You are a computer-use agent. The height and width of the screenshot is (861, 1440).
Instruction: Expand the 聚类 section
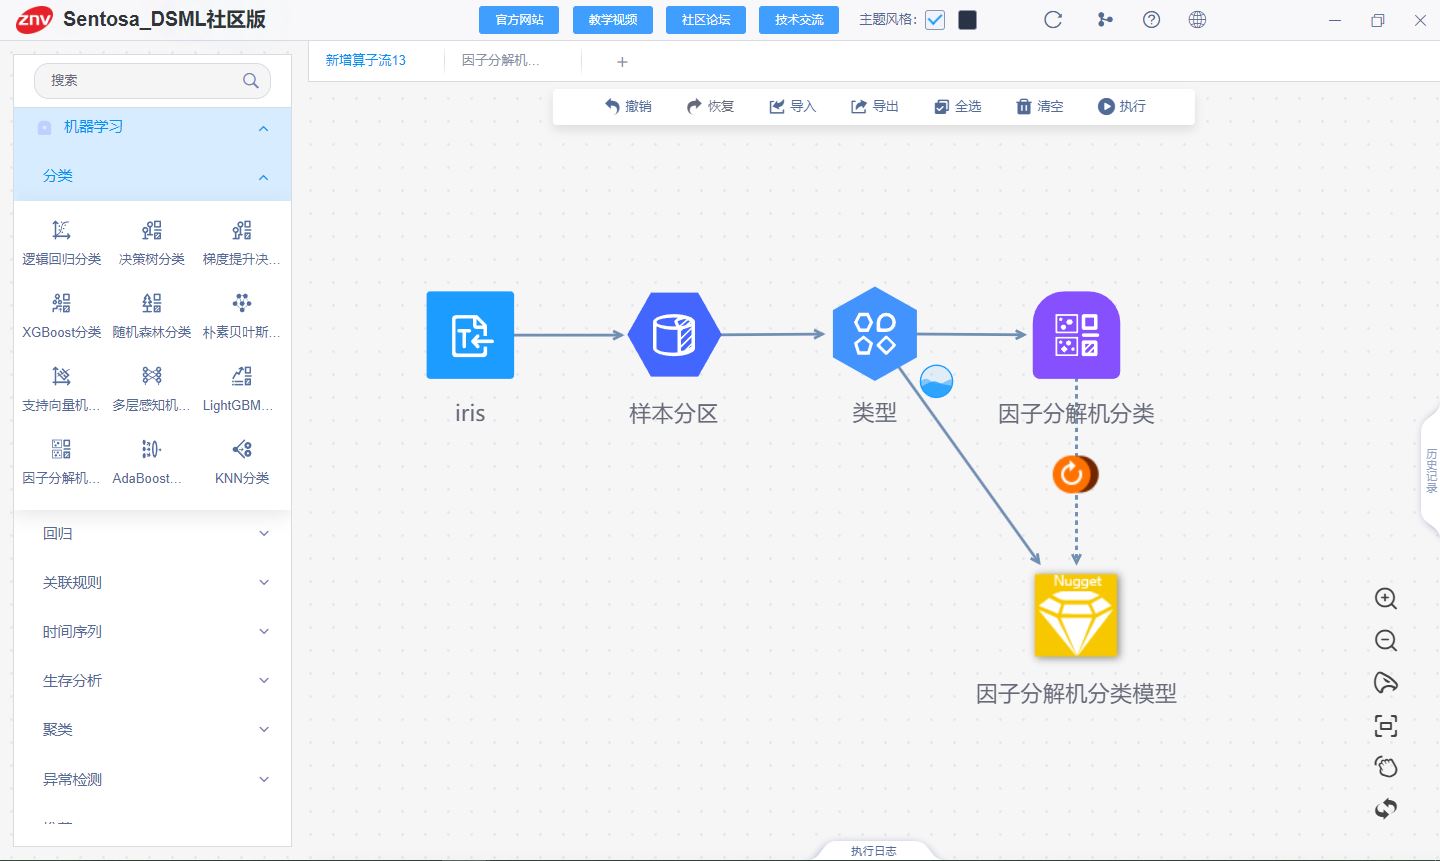pyautogui.click(x=264, y=729)
